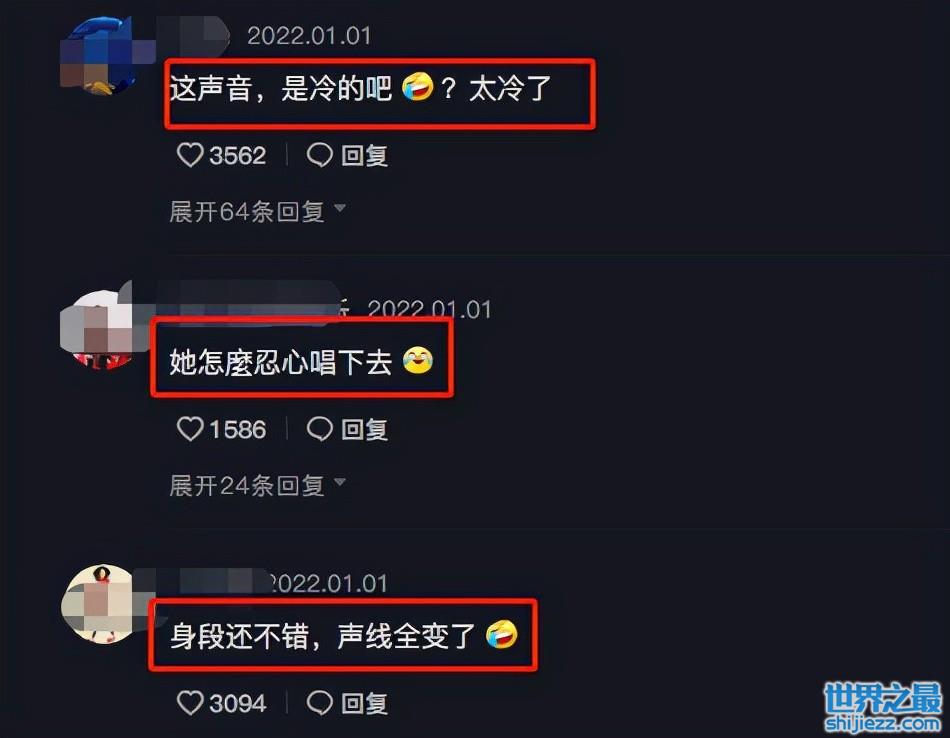950x738 pixels.
Task: Open the first commenter's blue avatar
Action: click(97, 56)
